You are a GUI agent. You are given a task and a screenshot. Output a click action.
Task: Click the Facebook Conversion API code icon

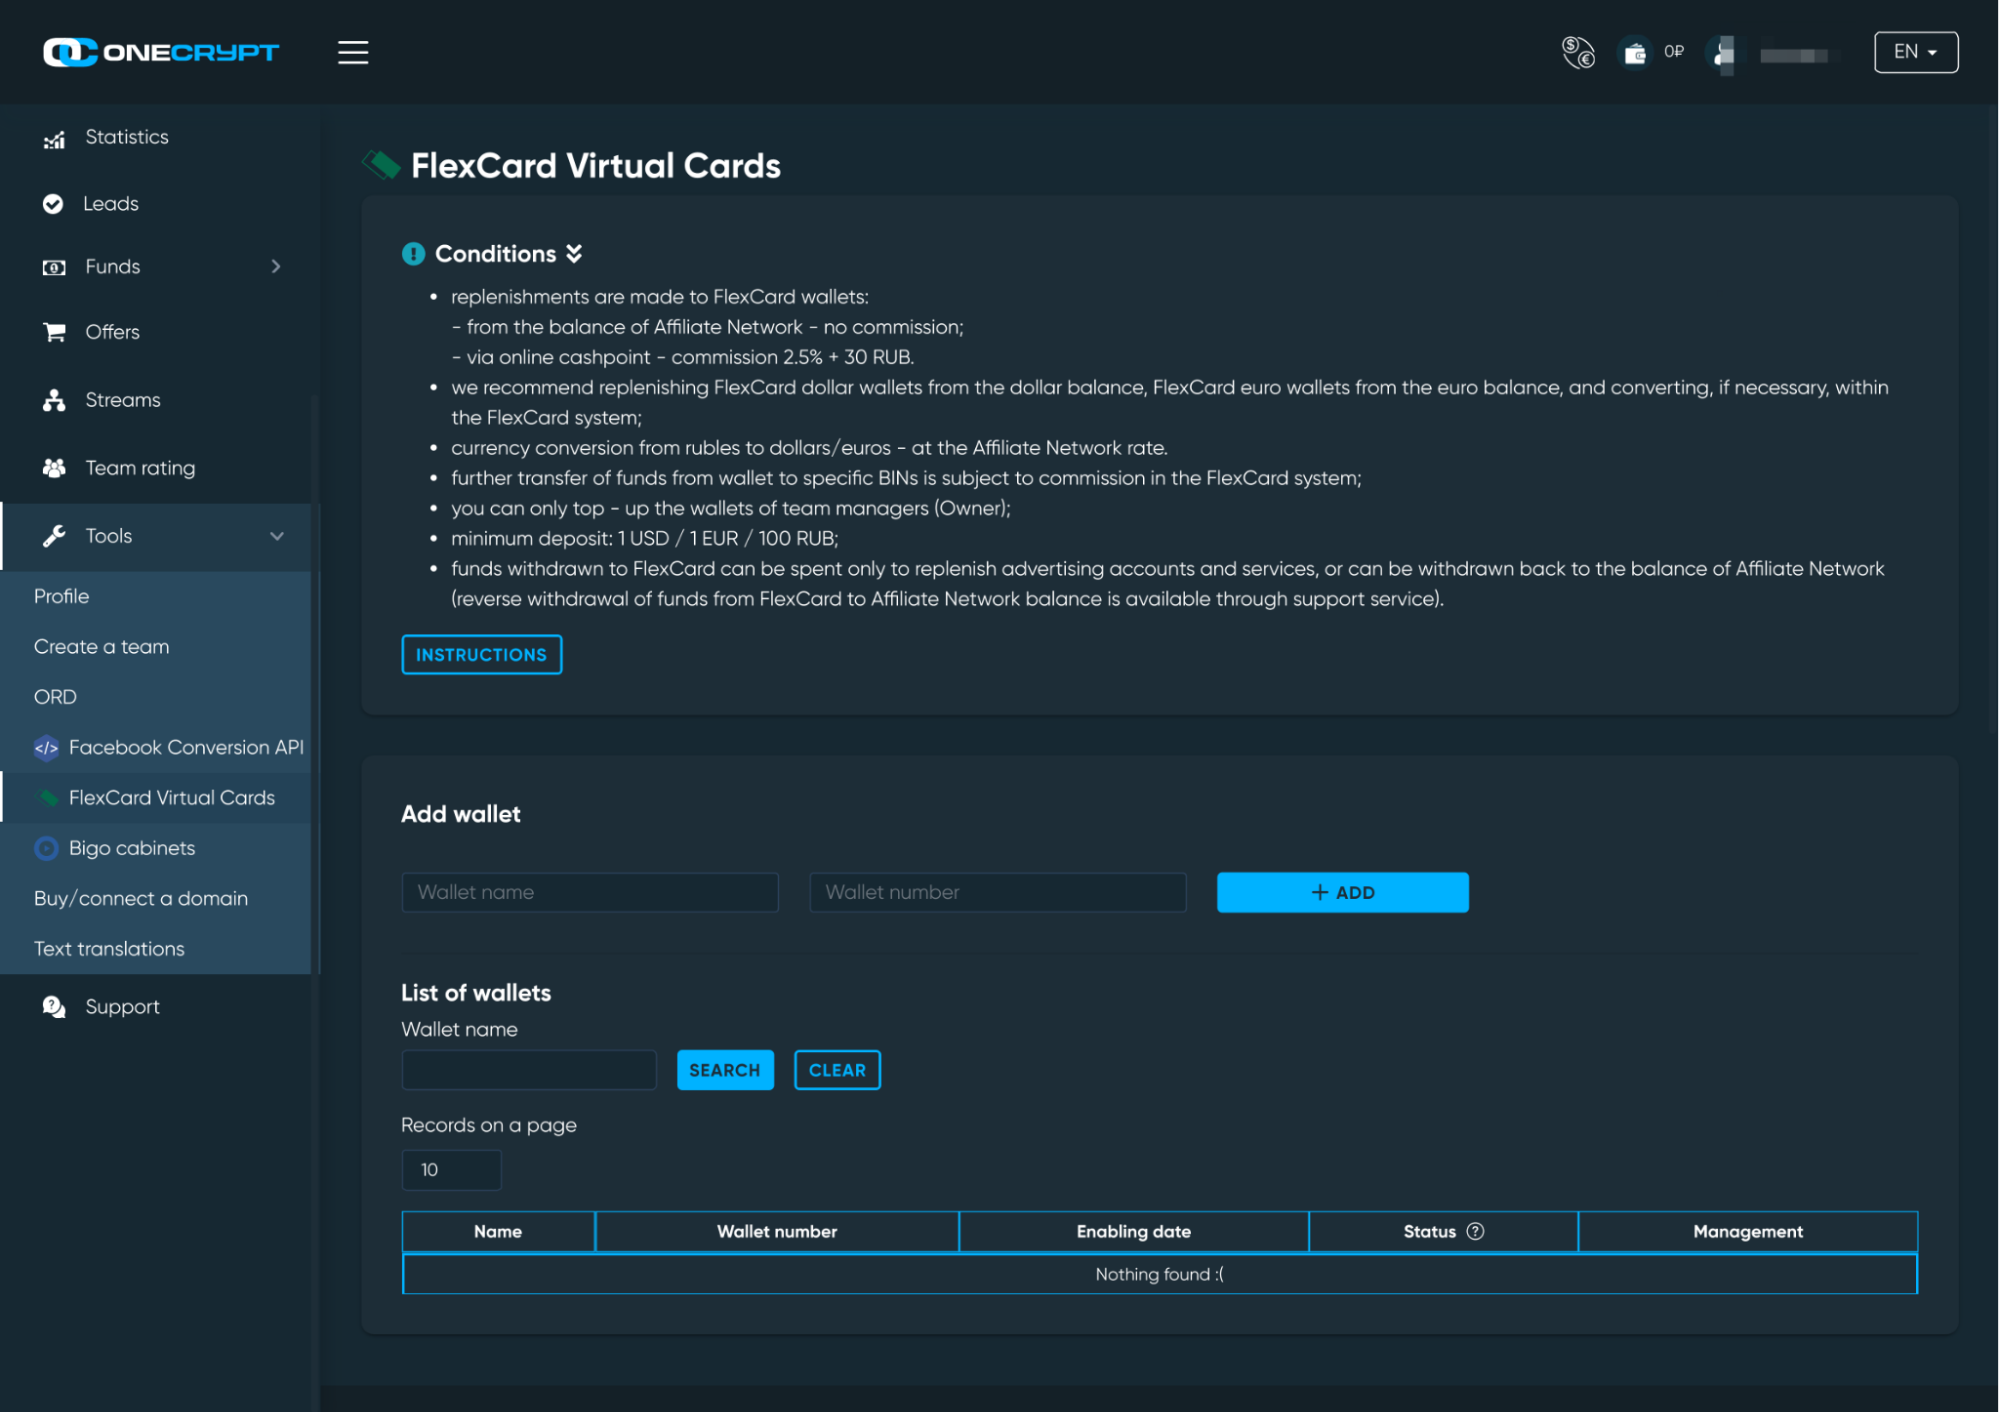46,748
